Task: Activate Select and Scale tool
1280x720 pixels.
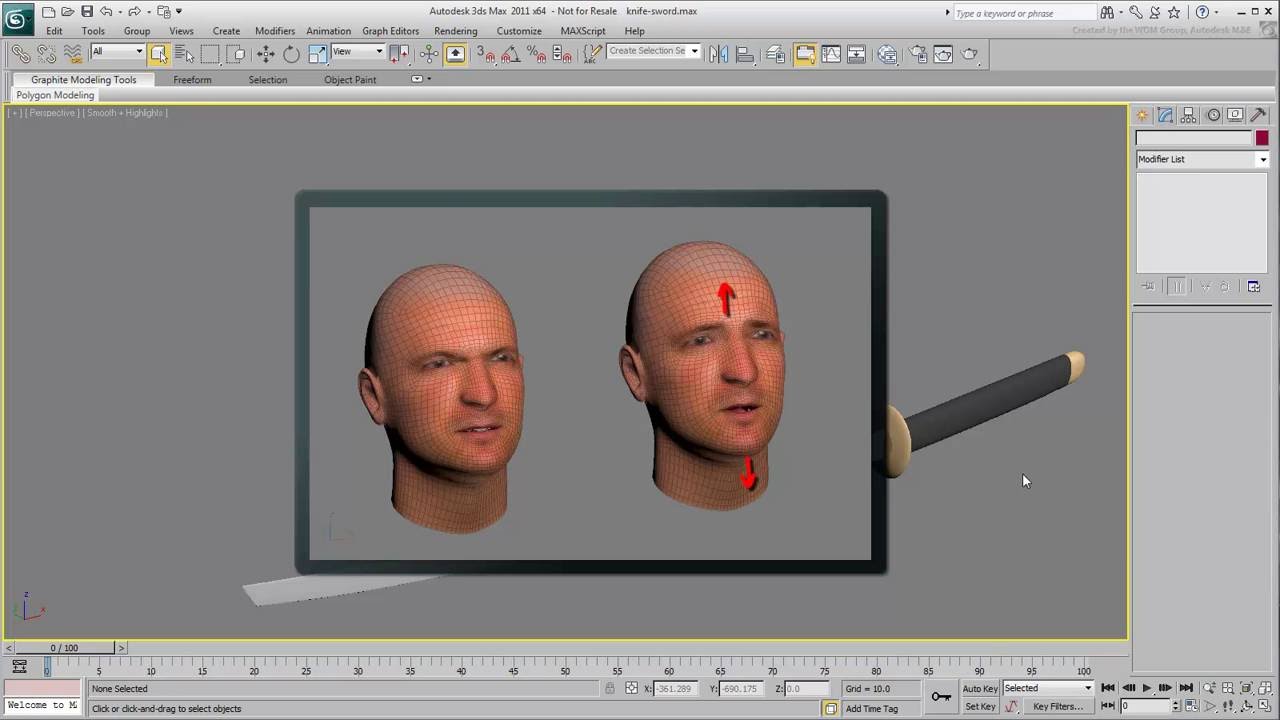Action: pos(317,54)
